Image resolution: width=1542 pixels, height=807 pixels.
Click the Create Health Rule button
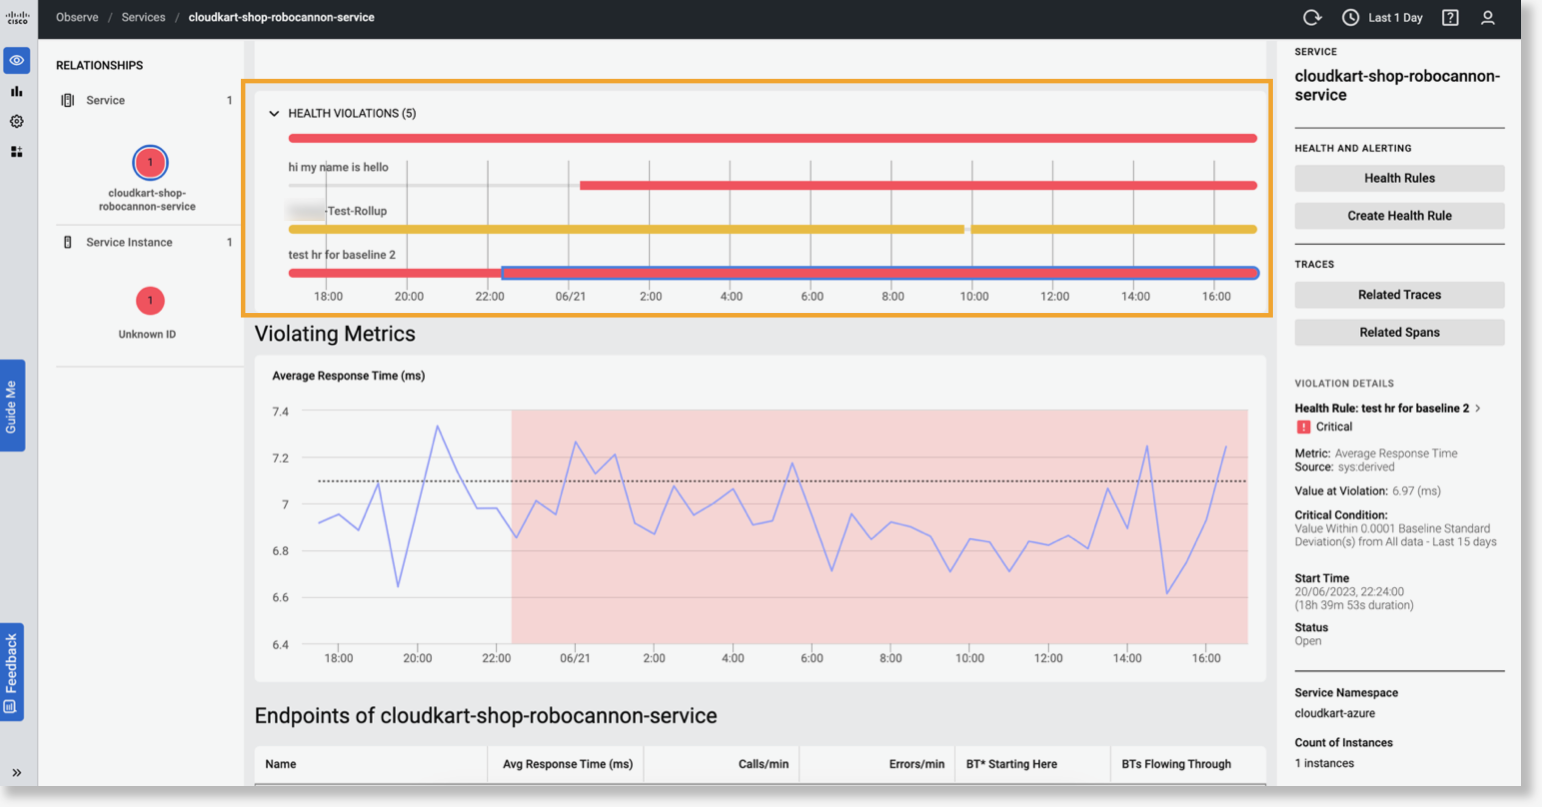click(x=1399, y=215)
